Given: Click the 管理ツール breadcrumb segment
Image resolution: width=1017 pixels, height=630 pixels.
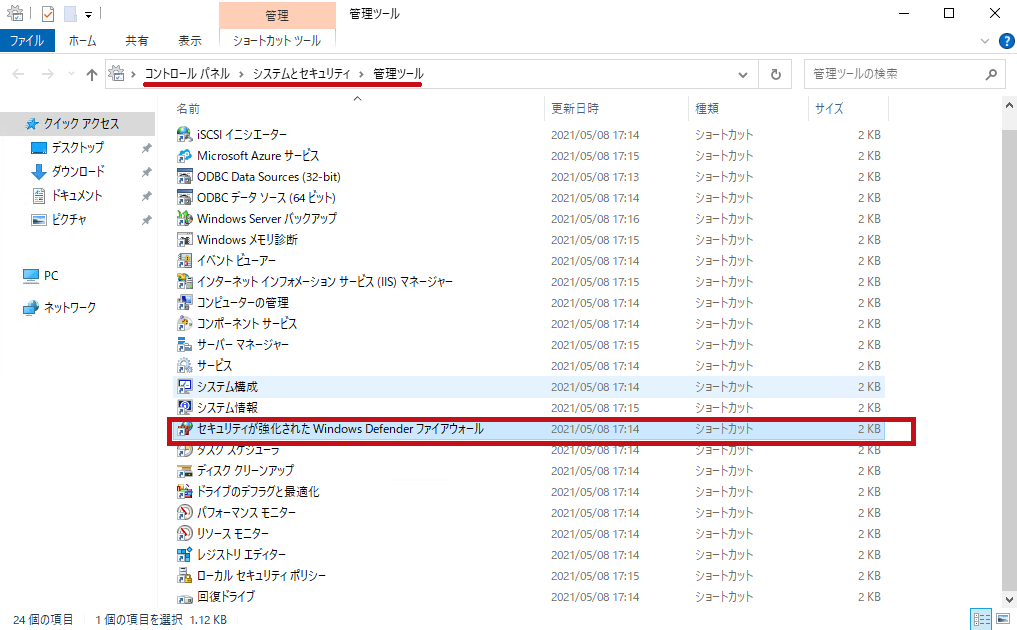Looking at the screenshot, I should point(398,74).
